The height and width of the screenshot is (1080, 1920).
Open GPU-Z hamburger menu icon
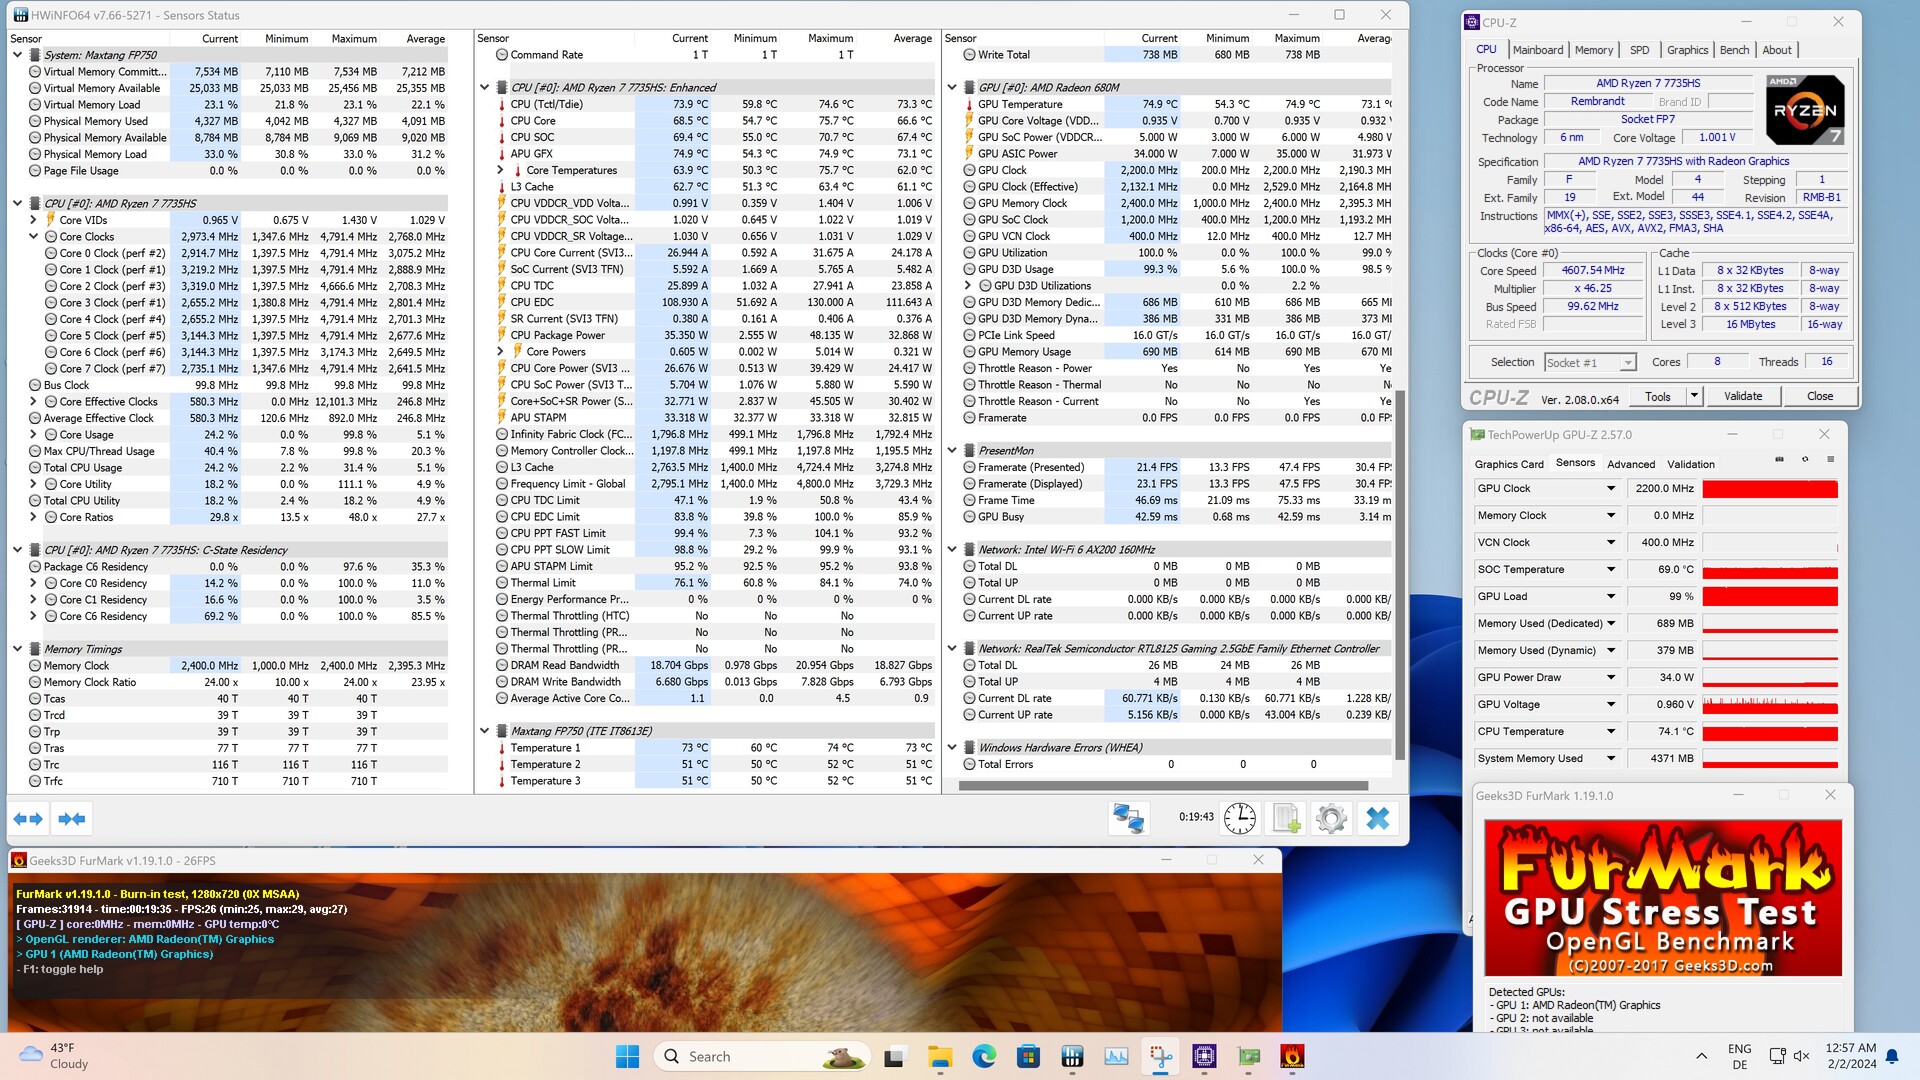(1831, 460)
